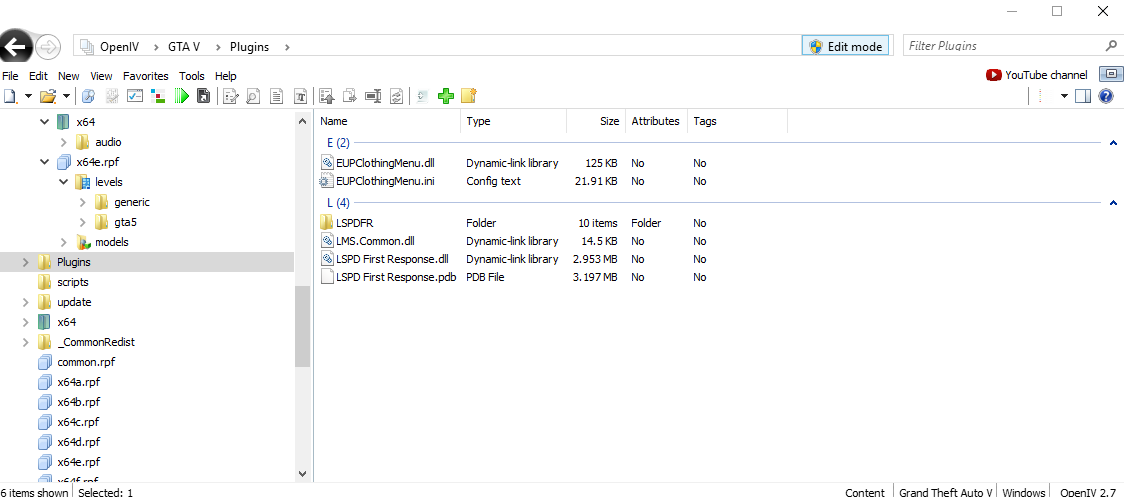Image resolution: width=1124 pixels, height=497 pixels.
Task: Expand the audio folder in the tree
Action: coord(64,142)
